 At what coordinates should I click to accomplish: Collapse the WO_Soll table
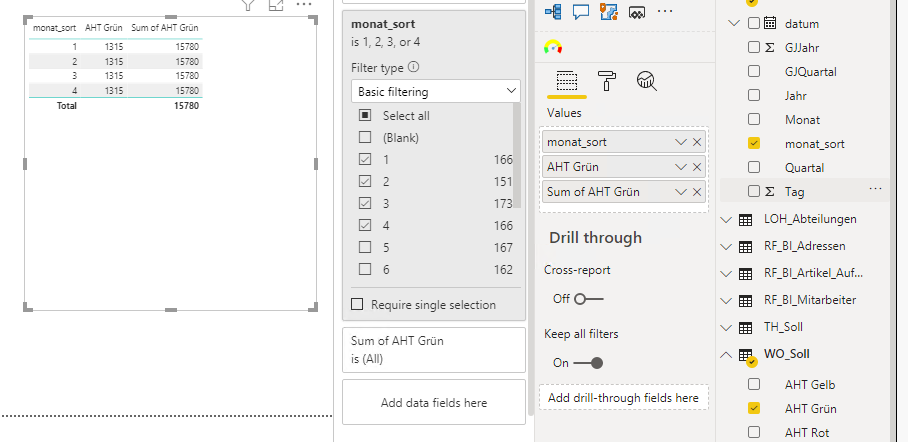(x=726, y=354)
